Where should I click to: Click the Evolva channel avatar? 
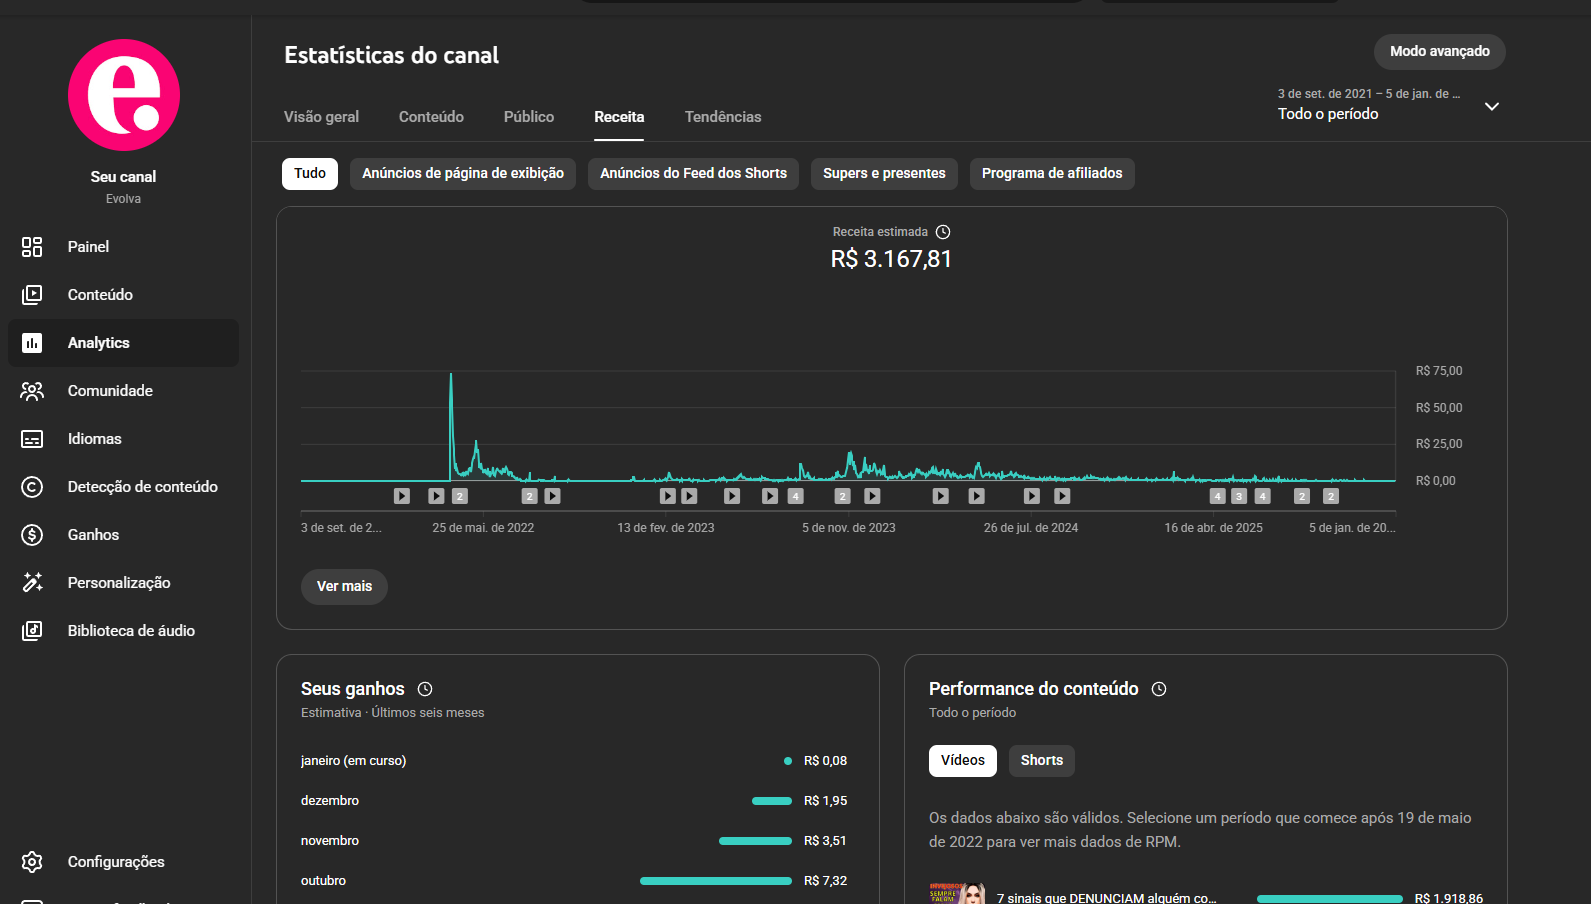click(x=124, y=95)
